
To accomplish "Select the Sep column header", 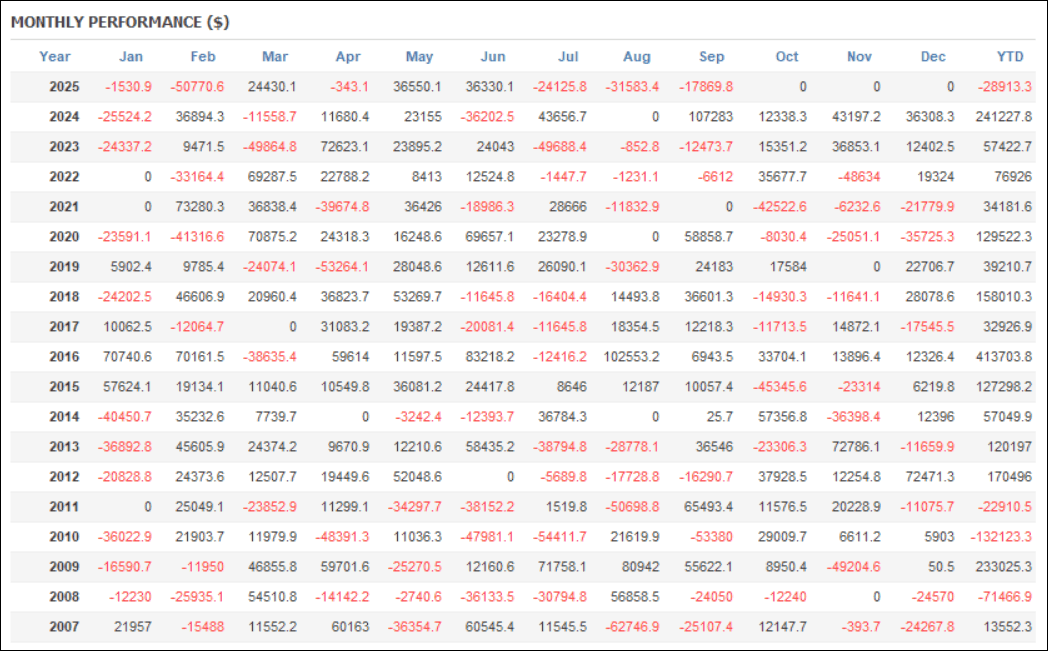I will point(714,57).
